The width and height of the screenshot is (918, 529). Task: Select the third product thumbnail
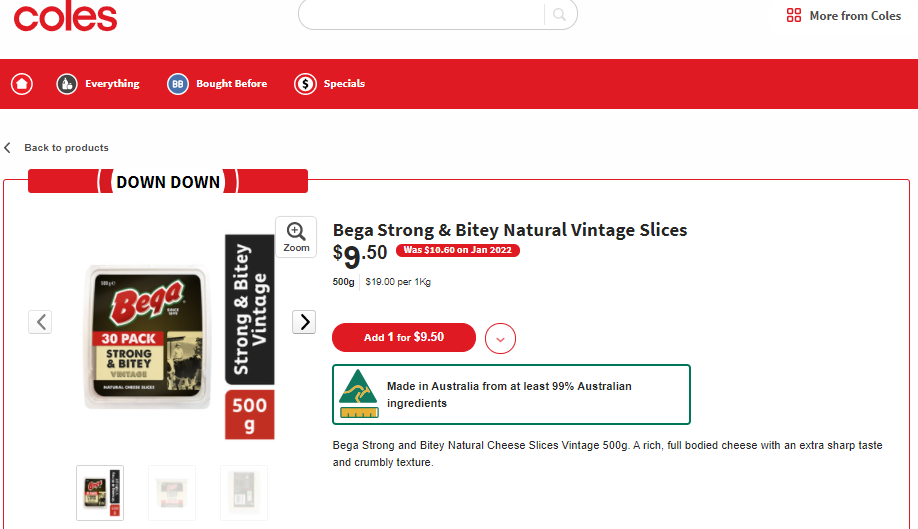point(244,493)
